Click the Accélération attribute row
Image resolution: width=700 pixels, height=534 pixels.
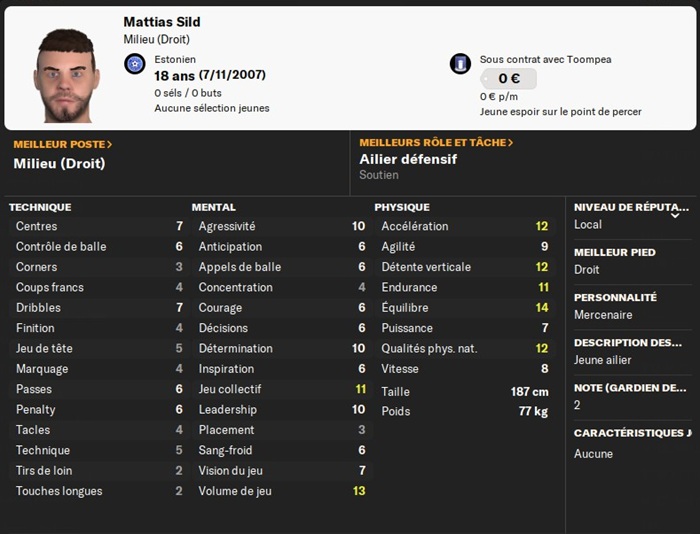point(464,226)
